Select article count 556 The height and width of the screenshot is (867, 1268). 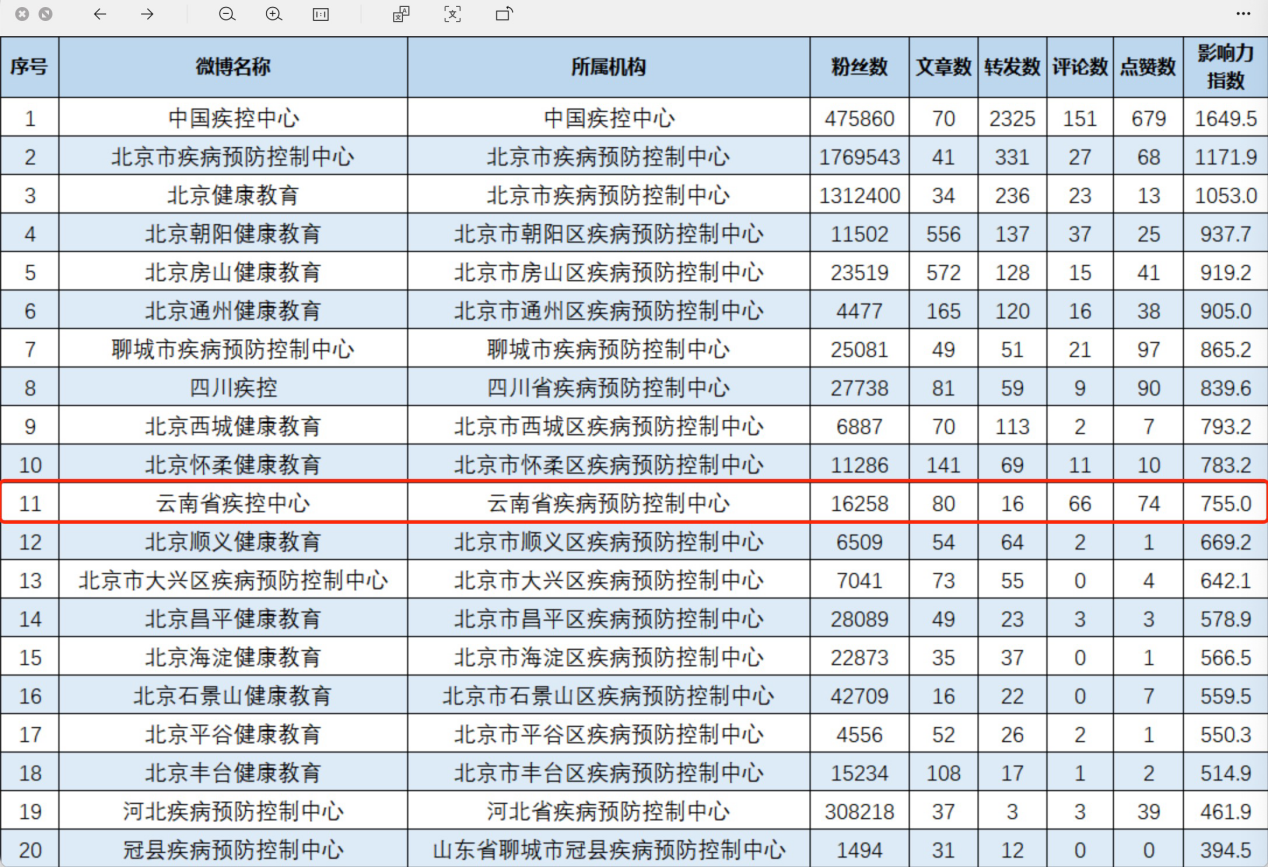click(x=944, y=234)
